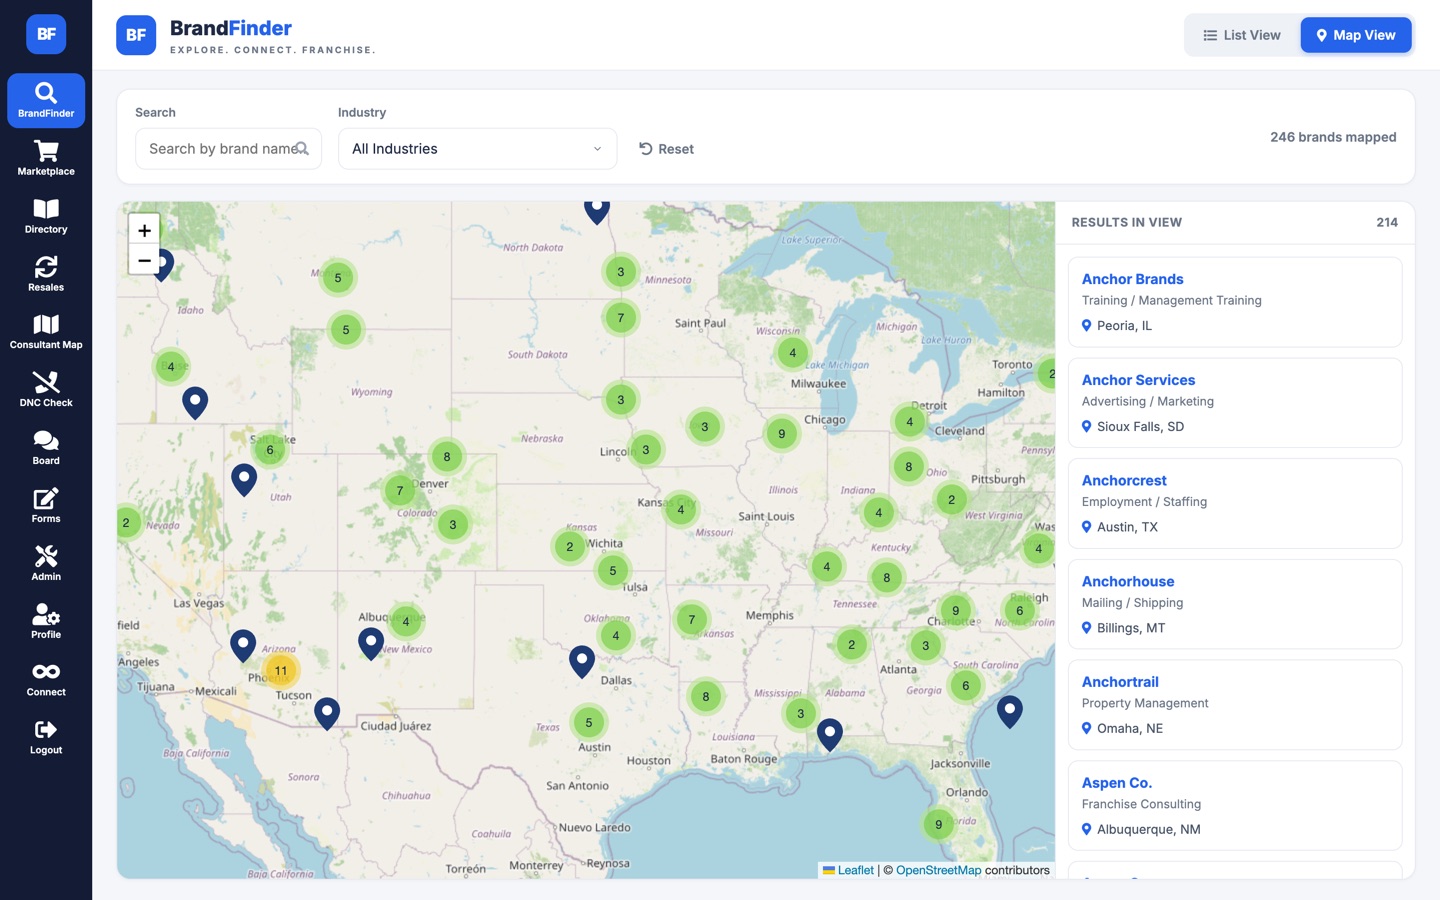Screen dimensions: 1440x900
Task: Zoom in on the map
Action: [144, 230]
